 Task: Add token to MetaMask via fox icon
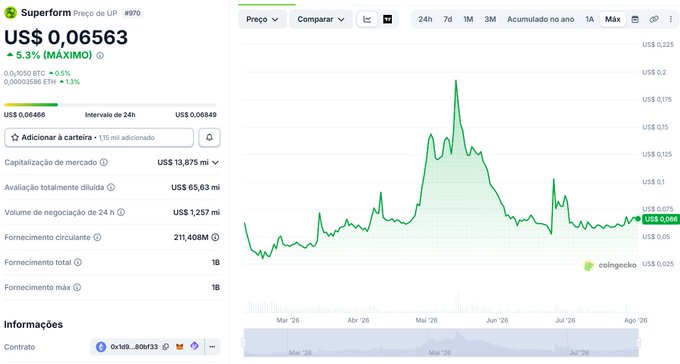pos(180,347)
